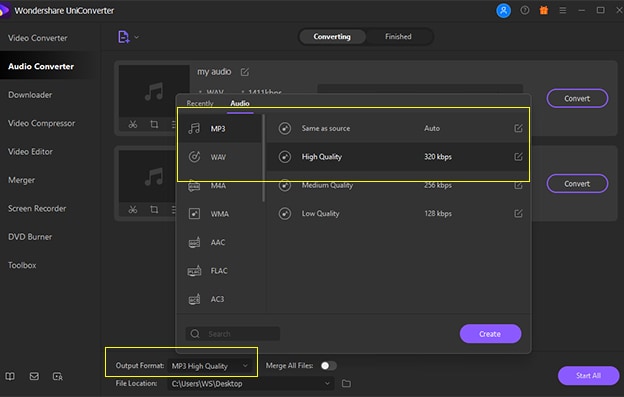624x397 pixels.
Task: Select first audio file thumbnail
Action: pyautogui.click(x=154, y=91)
